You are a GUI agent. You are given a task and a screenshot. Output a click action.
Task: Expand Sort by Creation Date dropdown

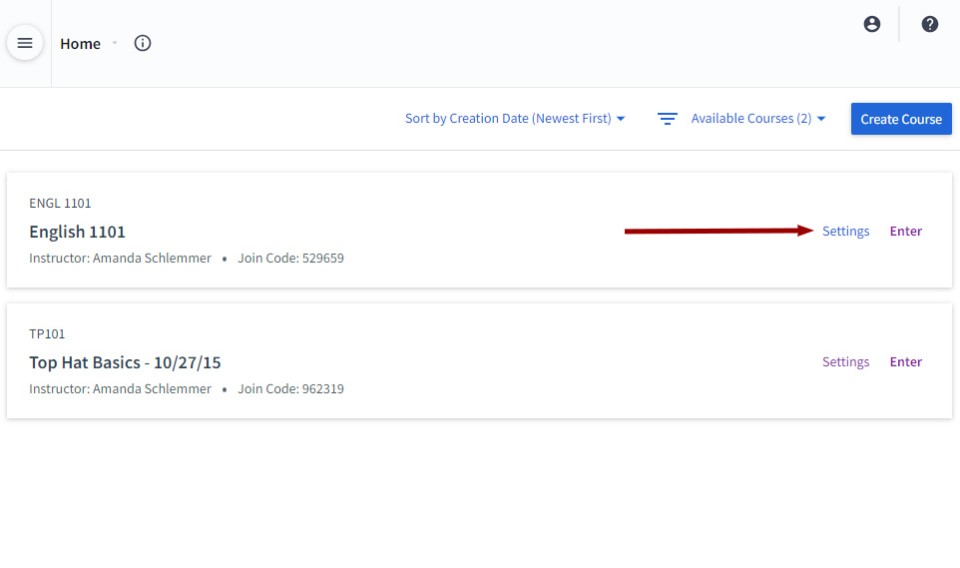click(x=515, y=119)
